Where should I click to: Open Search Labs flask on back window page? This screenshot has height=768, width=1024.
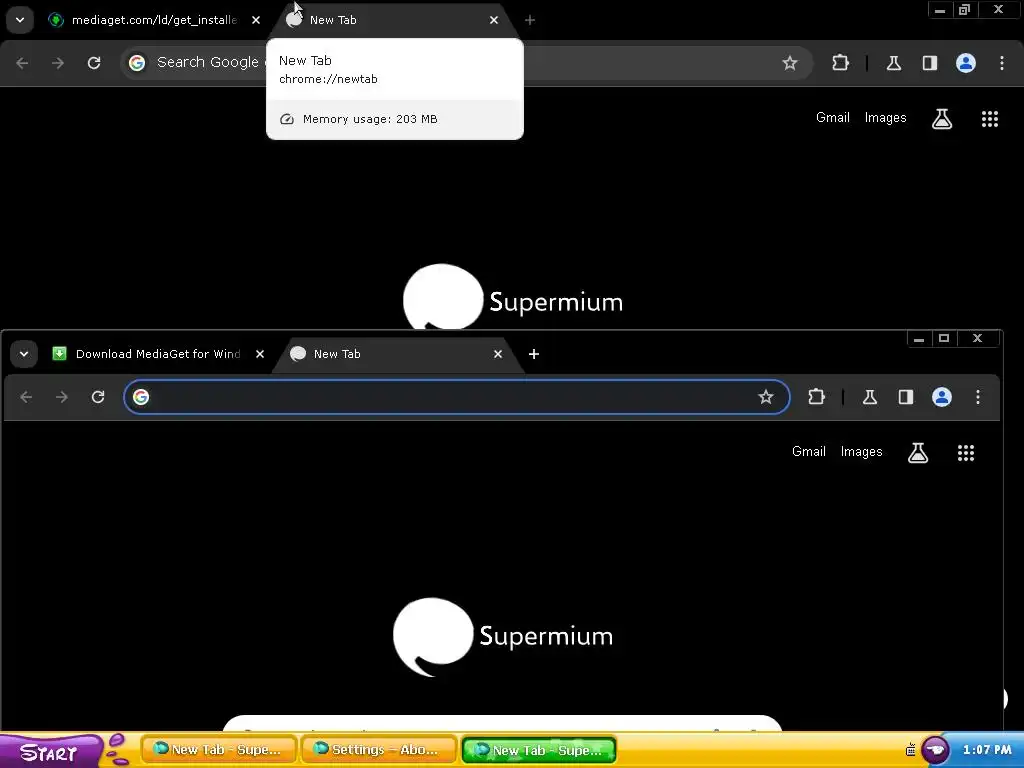[942, 118]
